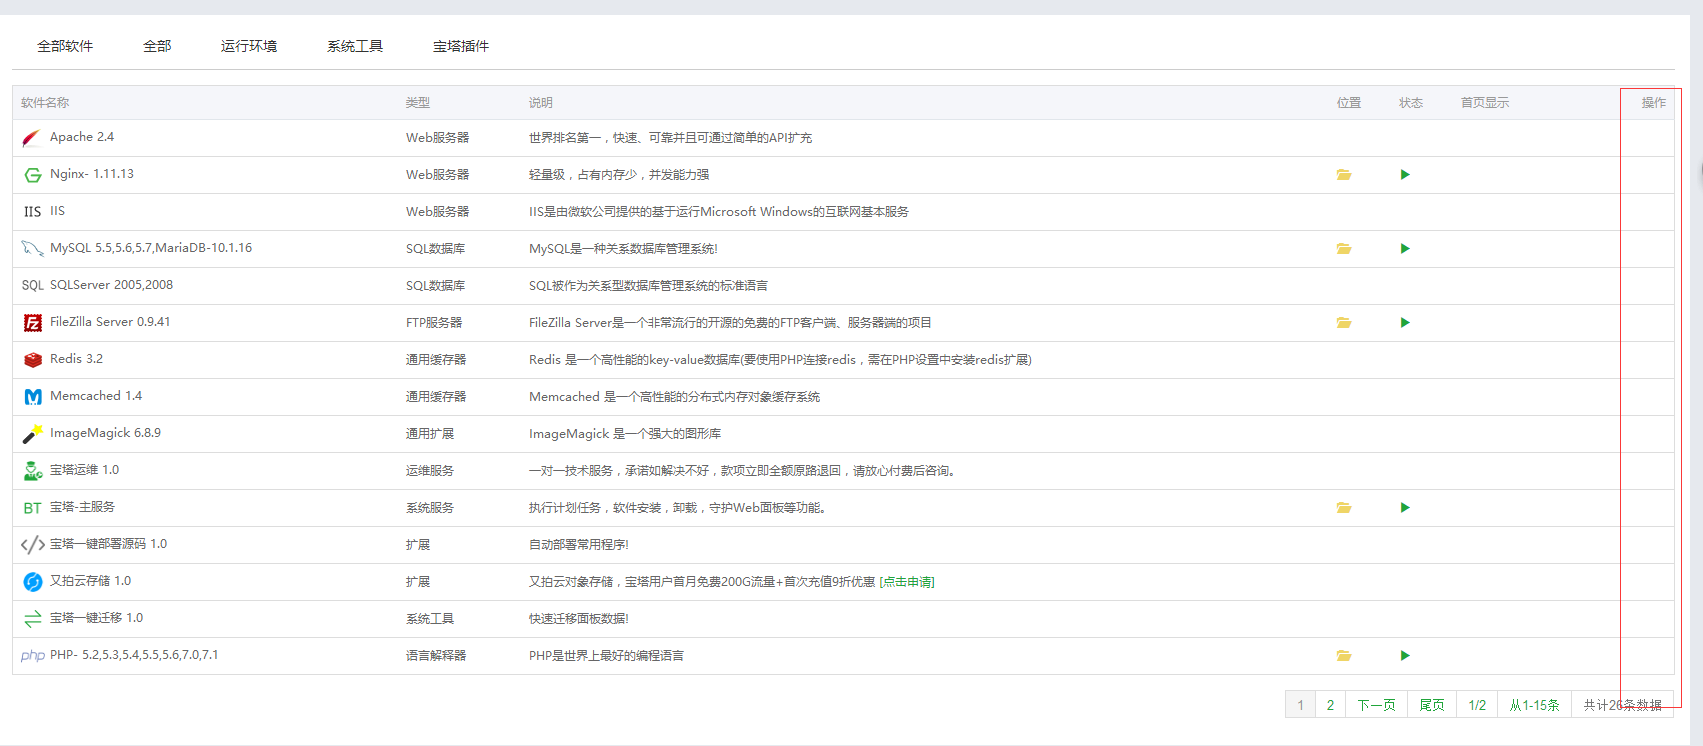This screenshot has height=746, width=1703.
Task: Click the Redis red cube icon
Action: point(32,360)
